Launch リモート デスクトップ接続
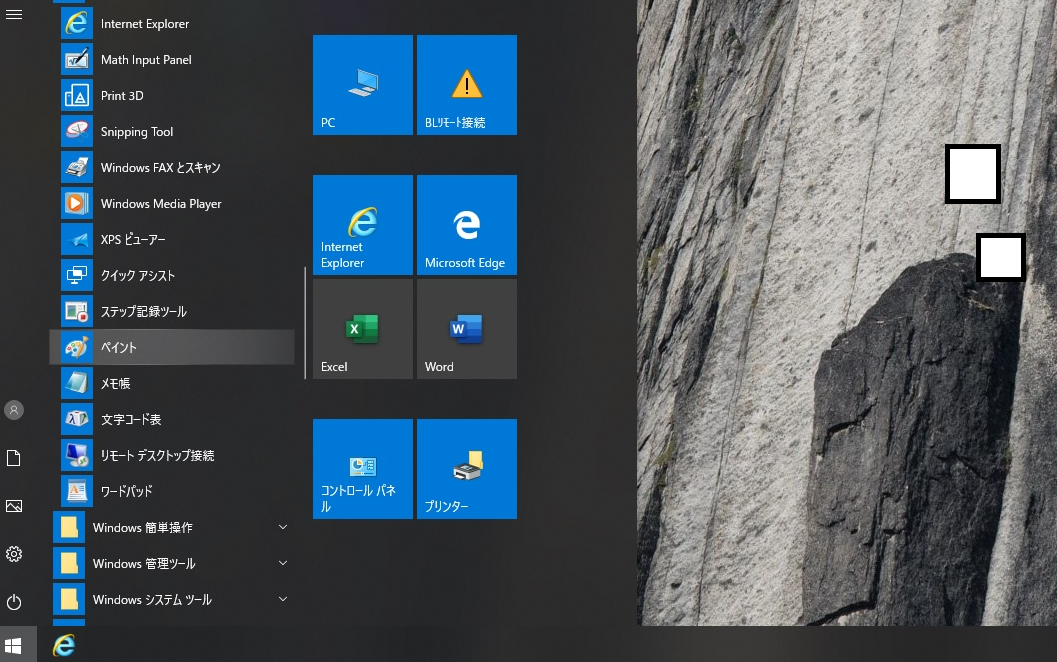 (x=172, y=455)
